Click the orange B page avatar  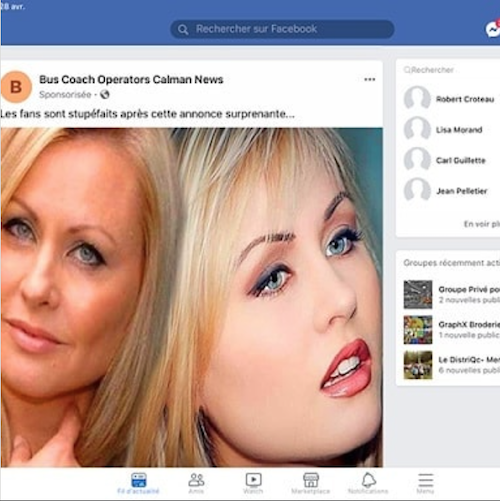pyautogui.click(x=16, y=87)
